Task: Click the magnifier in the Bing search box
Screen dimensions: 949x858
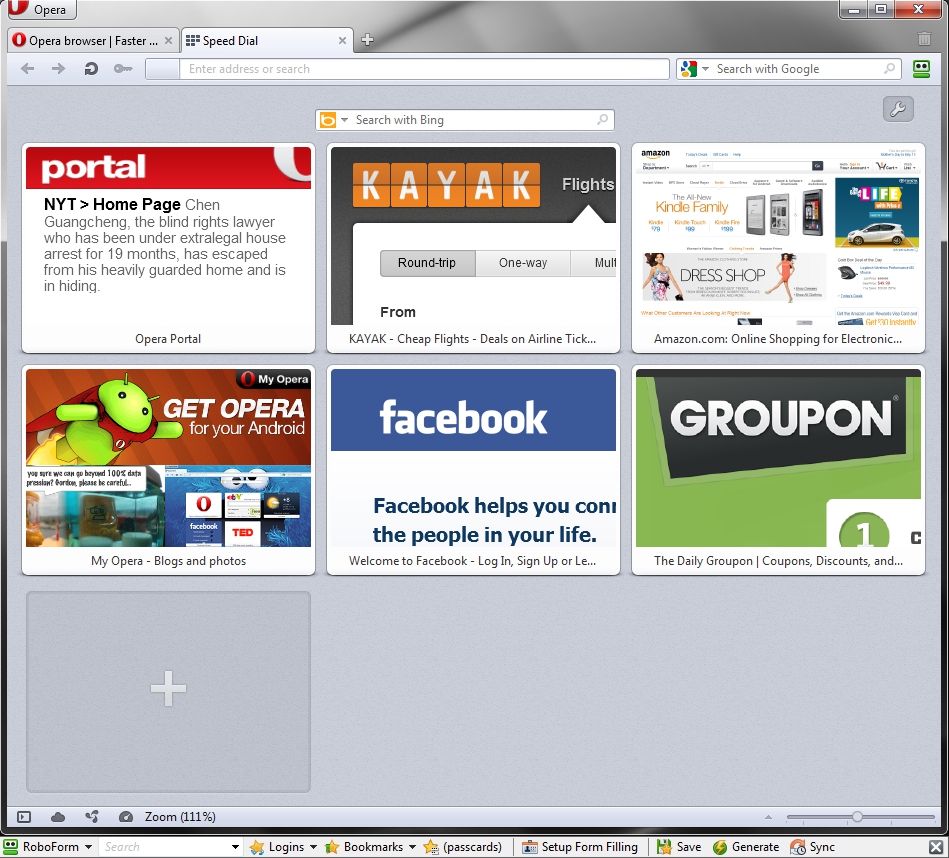Action: (602, 120)
